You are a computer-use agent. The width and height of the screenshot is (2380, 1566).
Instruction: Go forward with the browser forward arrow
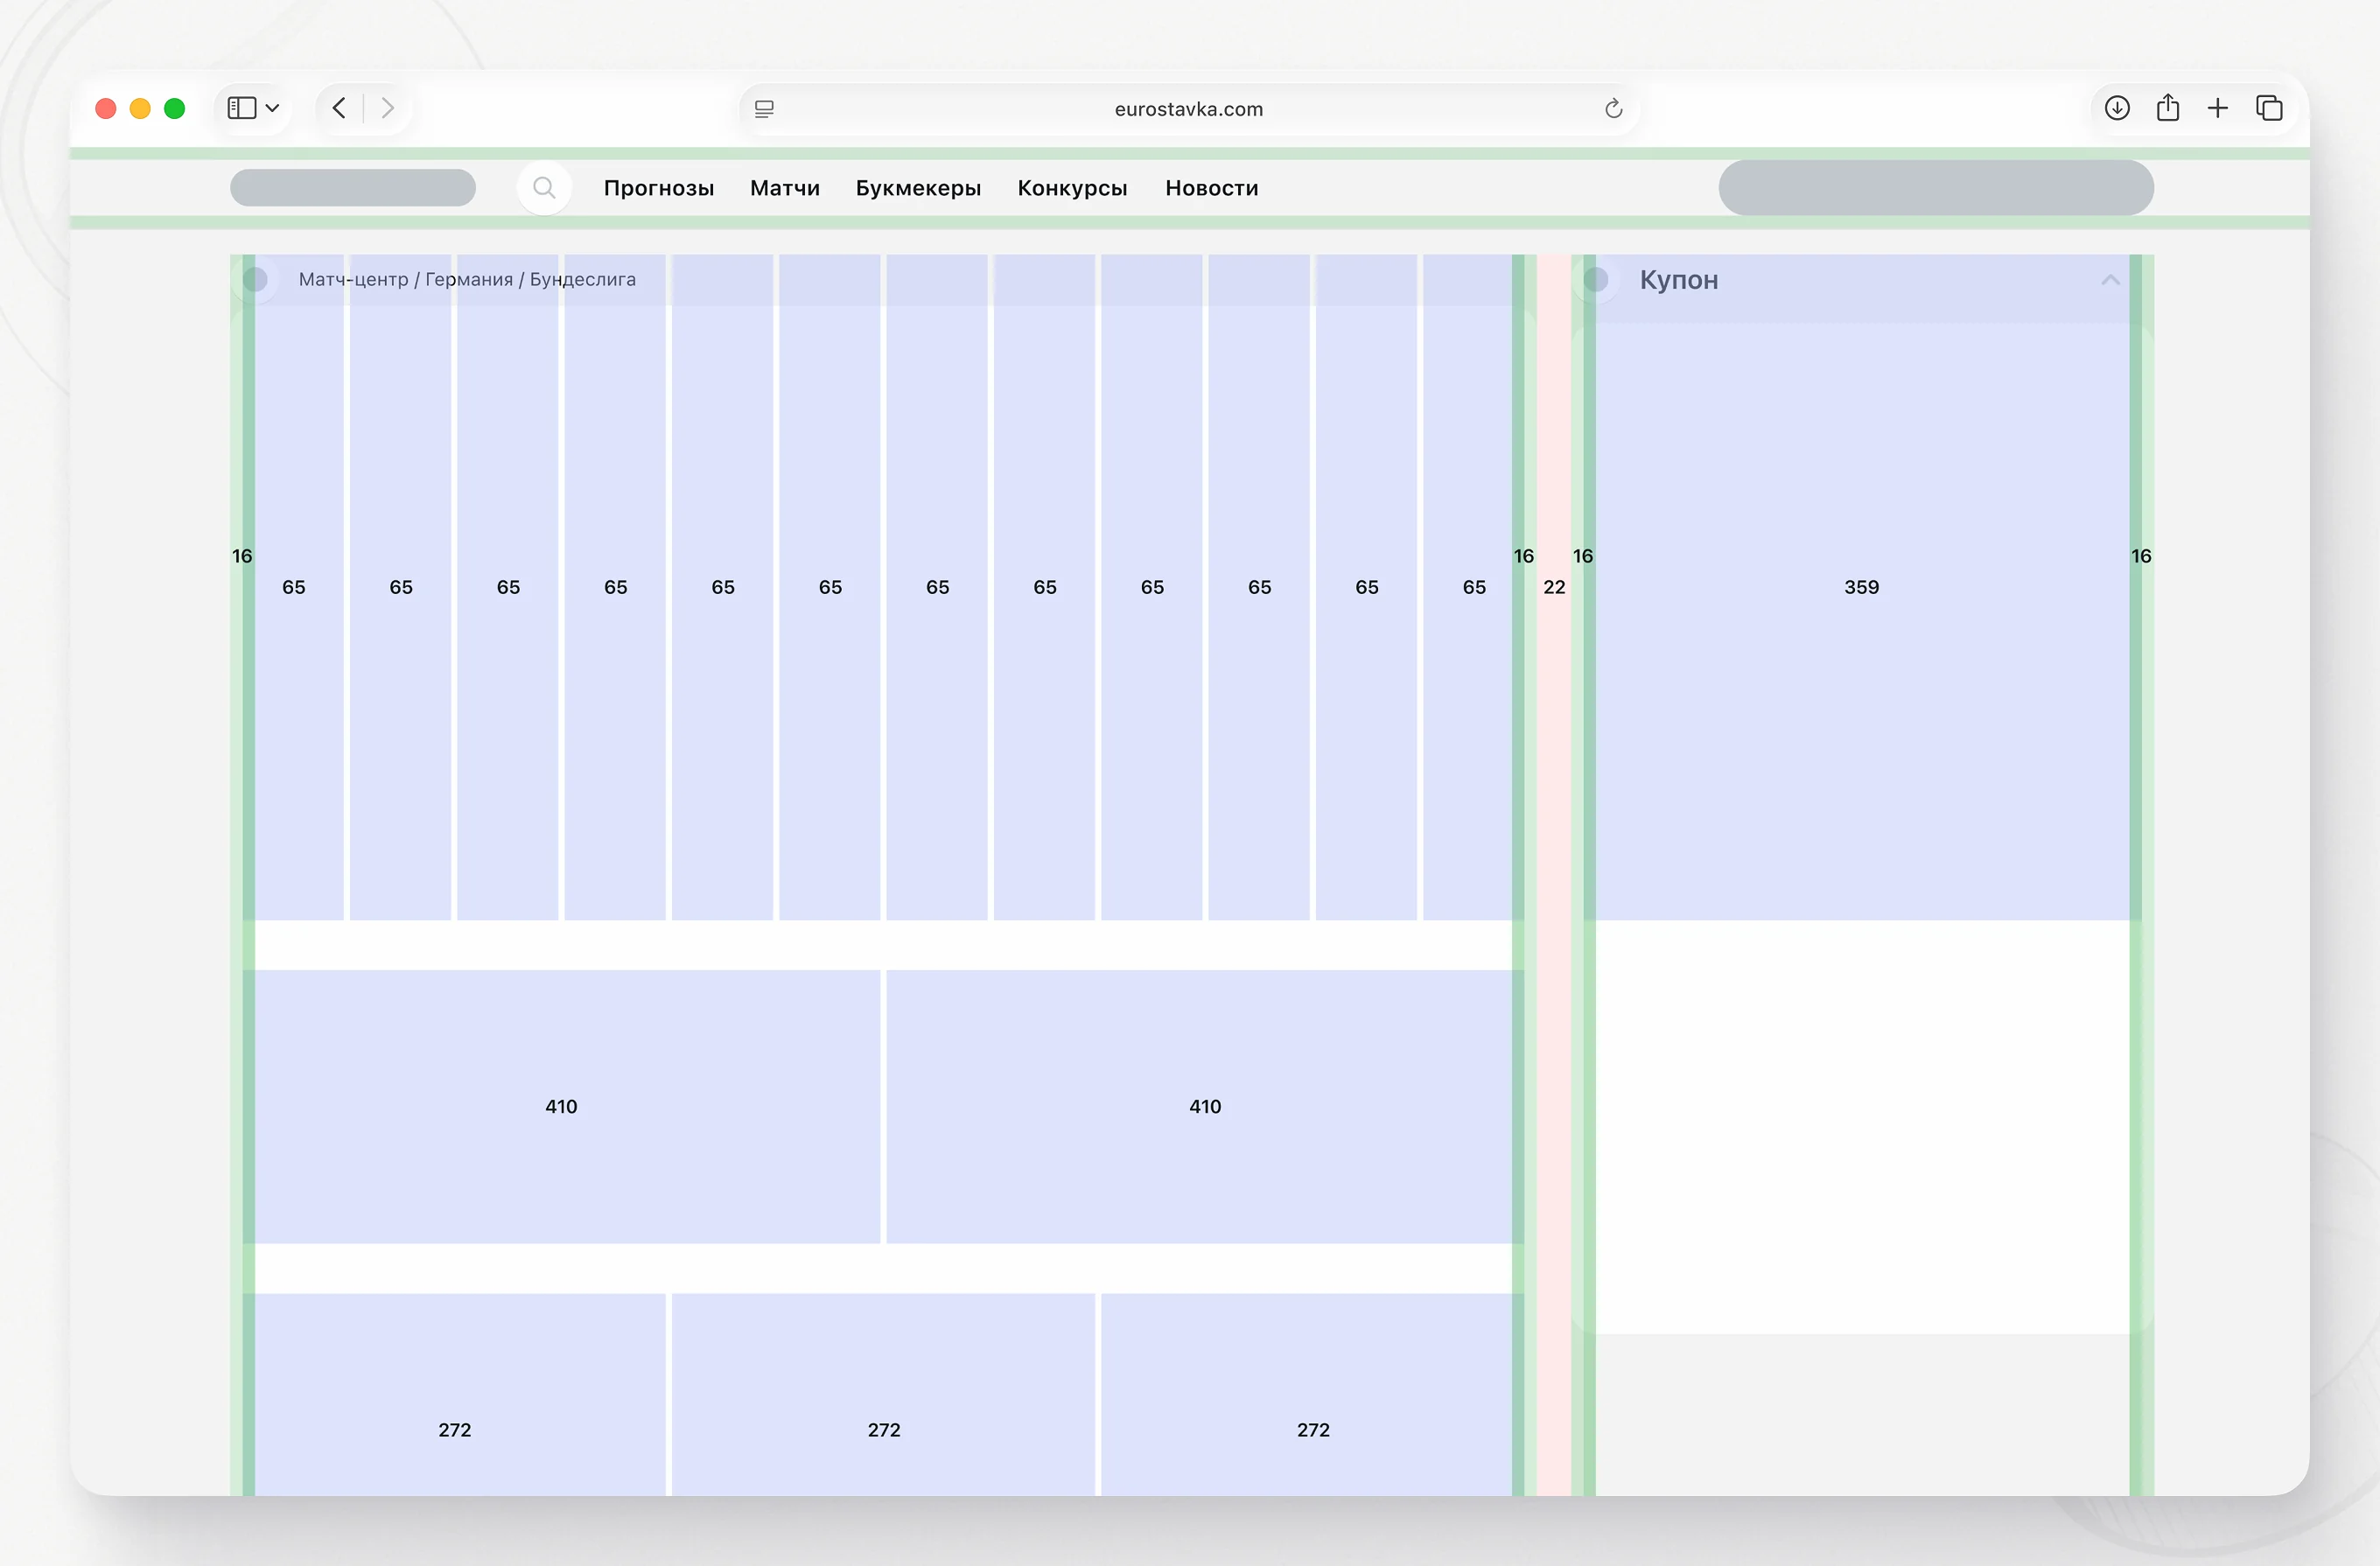click(388, 108)
